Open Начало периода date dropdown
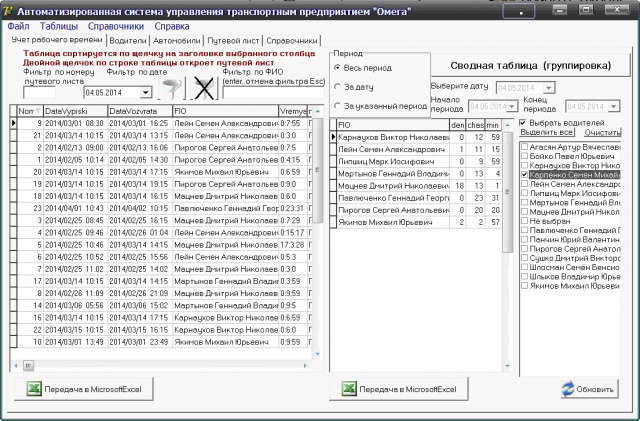The height and width of the screenshot is (421, 640). (511, 107)
